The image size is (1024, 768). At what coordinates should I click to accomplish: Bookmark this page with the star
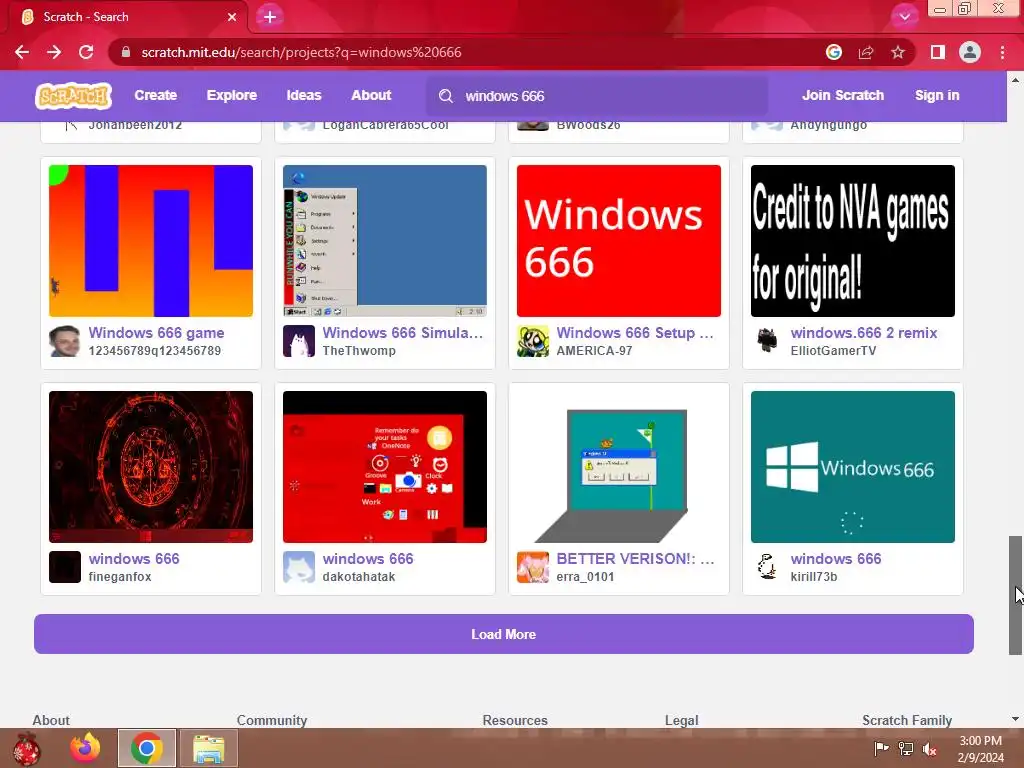coord(898,52)
